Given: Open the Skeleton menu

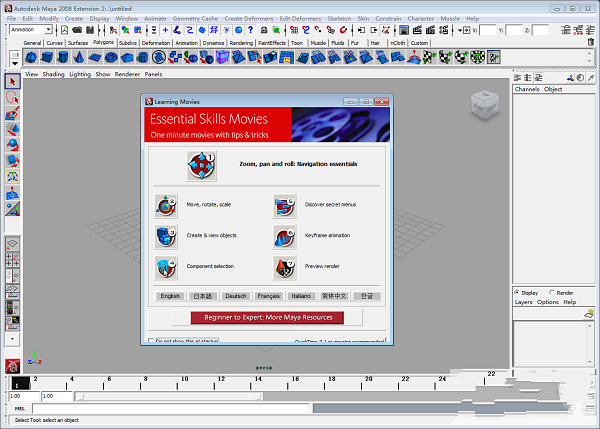Looking at the screenshot, I should coord(339,18).
